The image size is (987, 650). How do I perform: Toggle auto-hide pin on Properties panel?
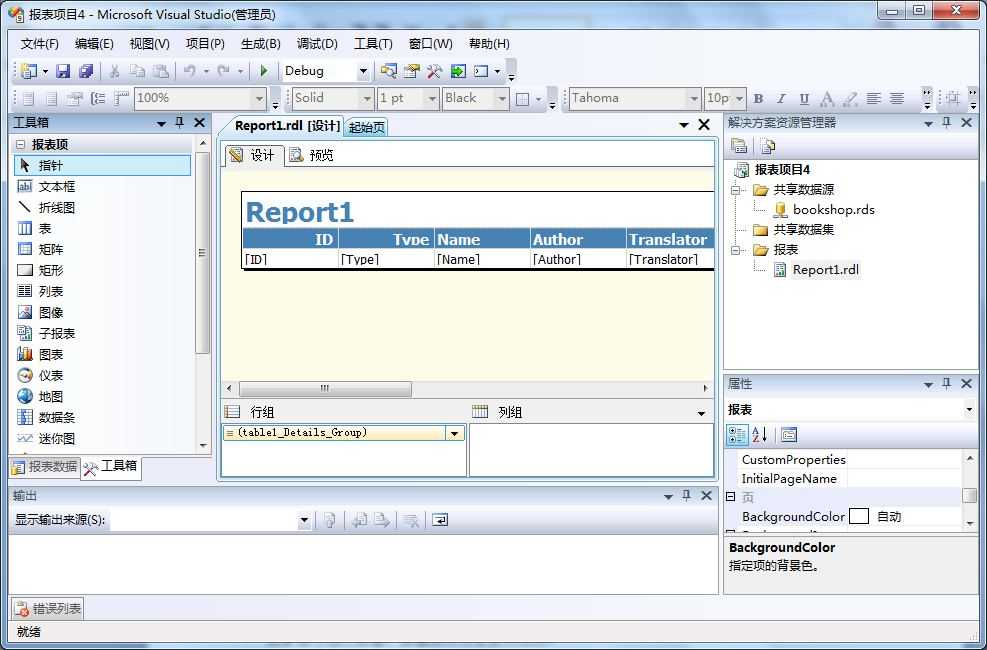[947, 383]
